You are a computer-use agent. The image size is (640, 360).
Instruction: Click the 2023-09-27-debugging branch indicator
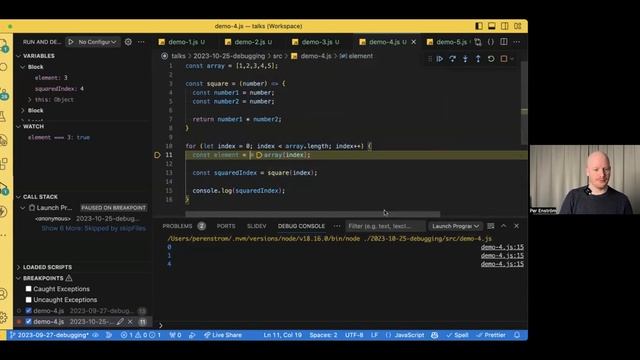[x=49, y=335]
